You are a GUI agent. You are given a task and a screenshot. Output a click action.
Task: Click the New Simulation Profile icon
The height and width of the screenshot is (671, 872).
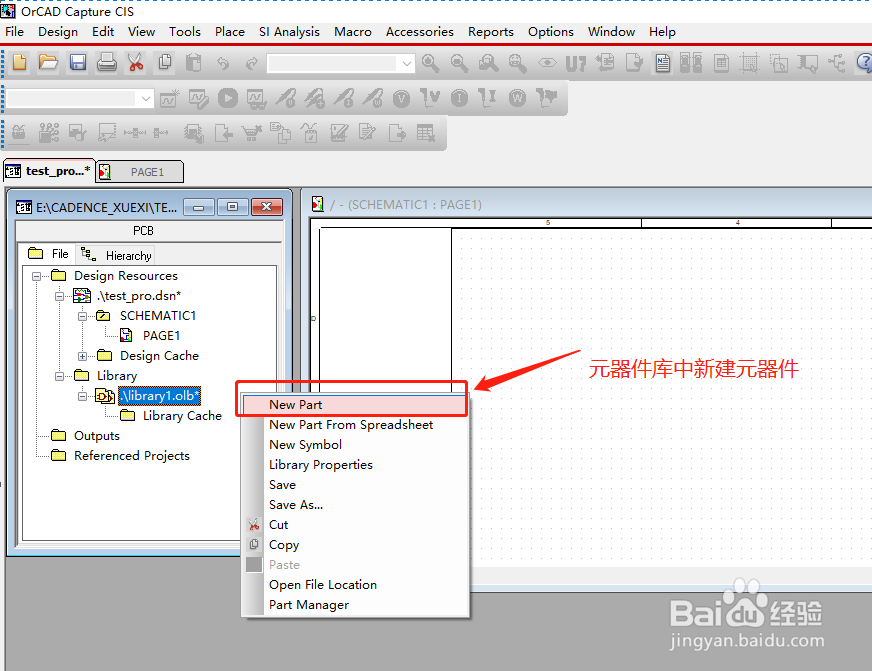coord(170,98)
